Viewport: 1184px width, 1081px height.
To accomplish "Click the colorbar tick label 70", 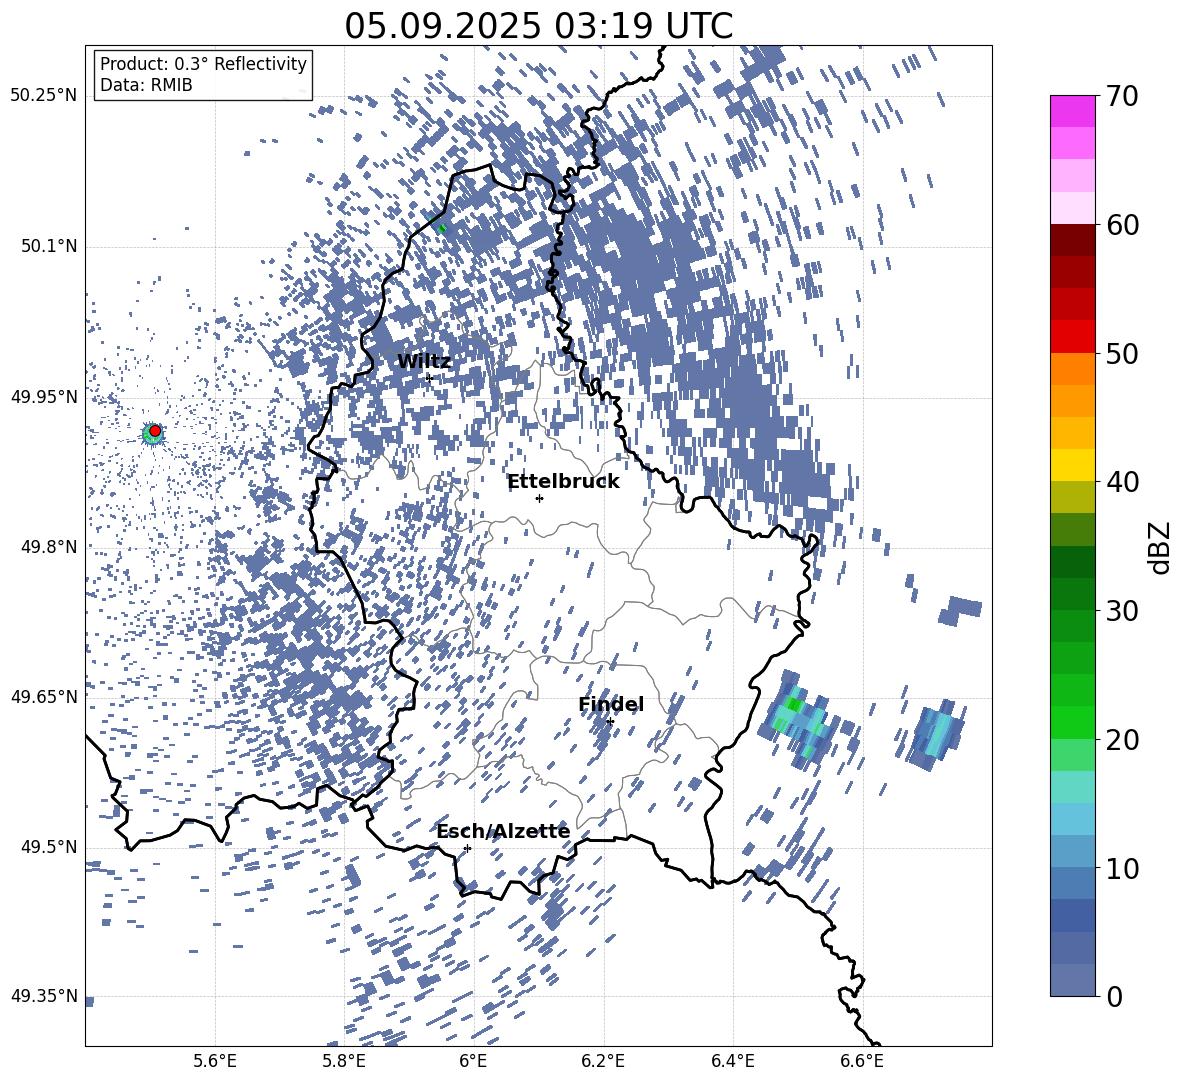I will (1122, 96).
